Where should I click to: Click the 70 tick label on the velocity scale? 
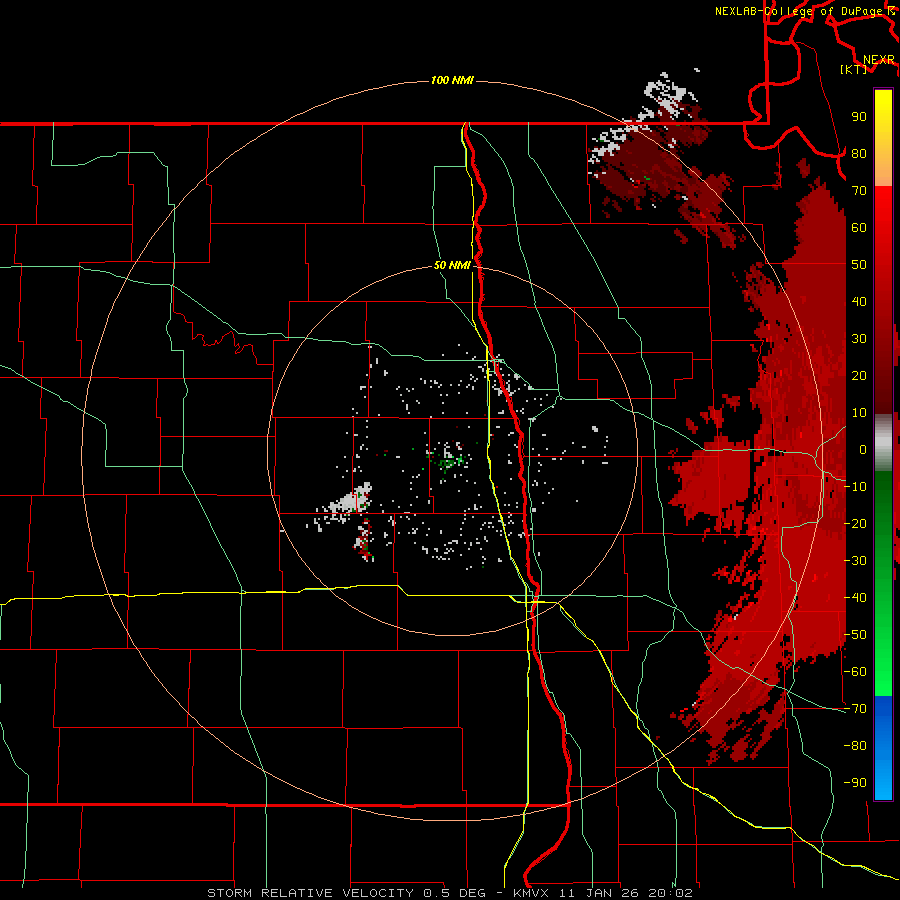coord(859,191)
